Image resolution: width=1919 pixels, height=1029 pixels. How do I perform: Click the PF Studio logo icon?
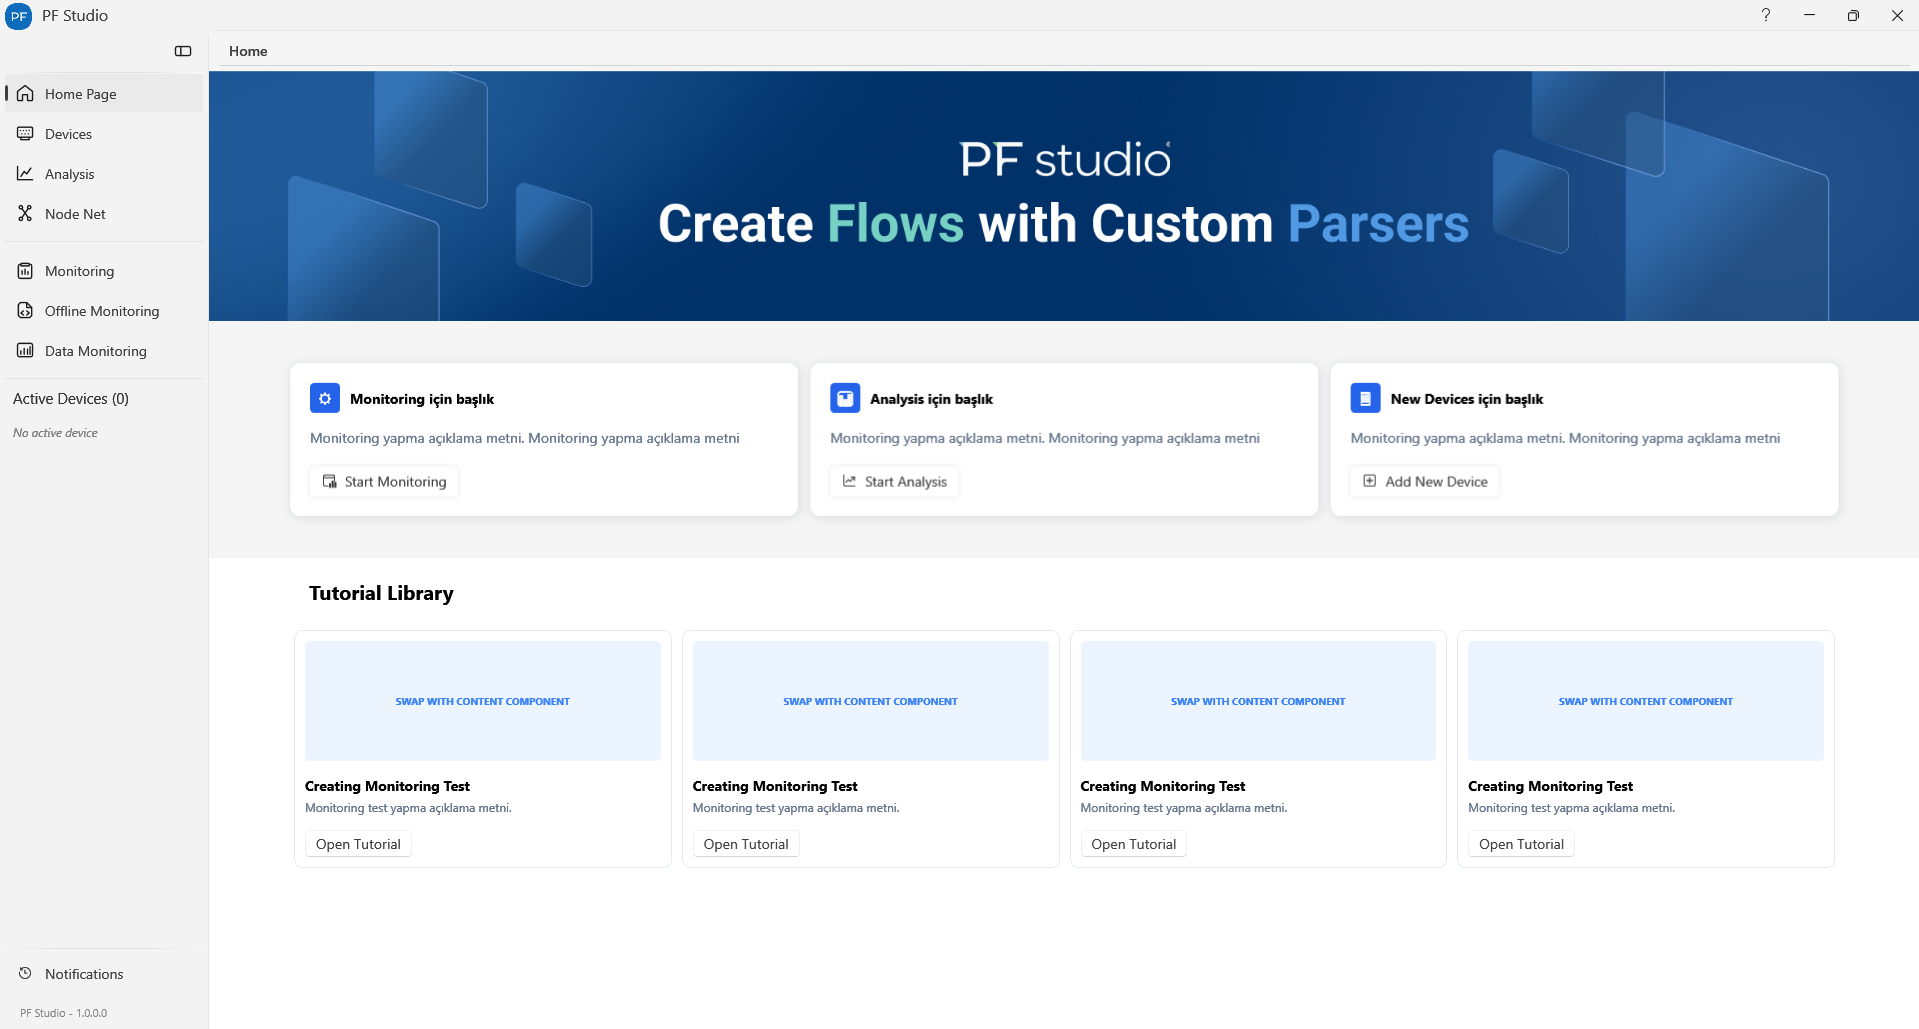pos(19,16)
